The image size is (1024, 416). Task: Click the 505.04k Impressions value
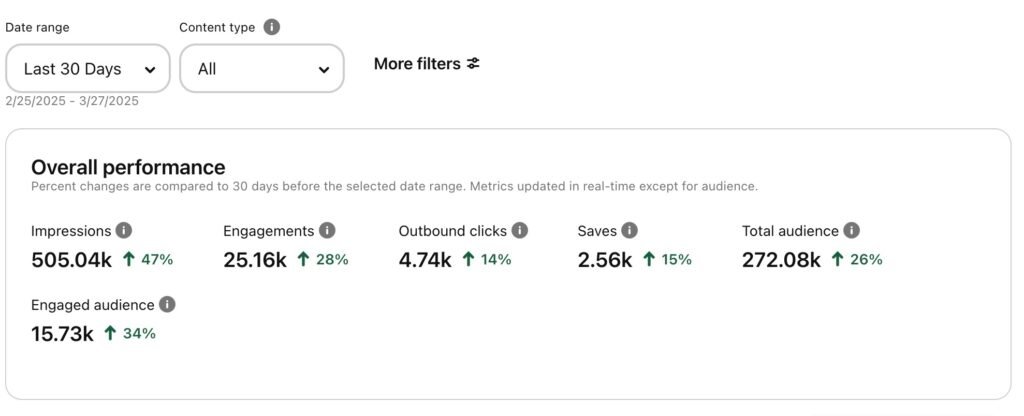(71, 260)
